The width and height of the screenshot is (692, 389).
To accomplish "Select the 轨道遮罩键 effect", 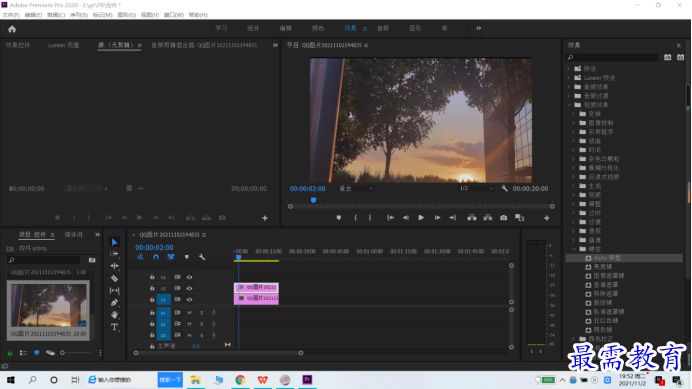I will [x=609, y=312].
